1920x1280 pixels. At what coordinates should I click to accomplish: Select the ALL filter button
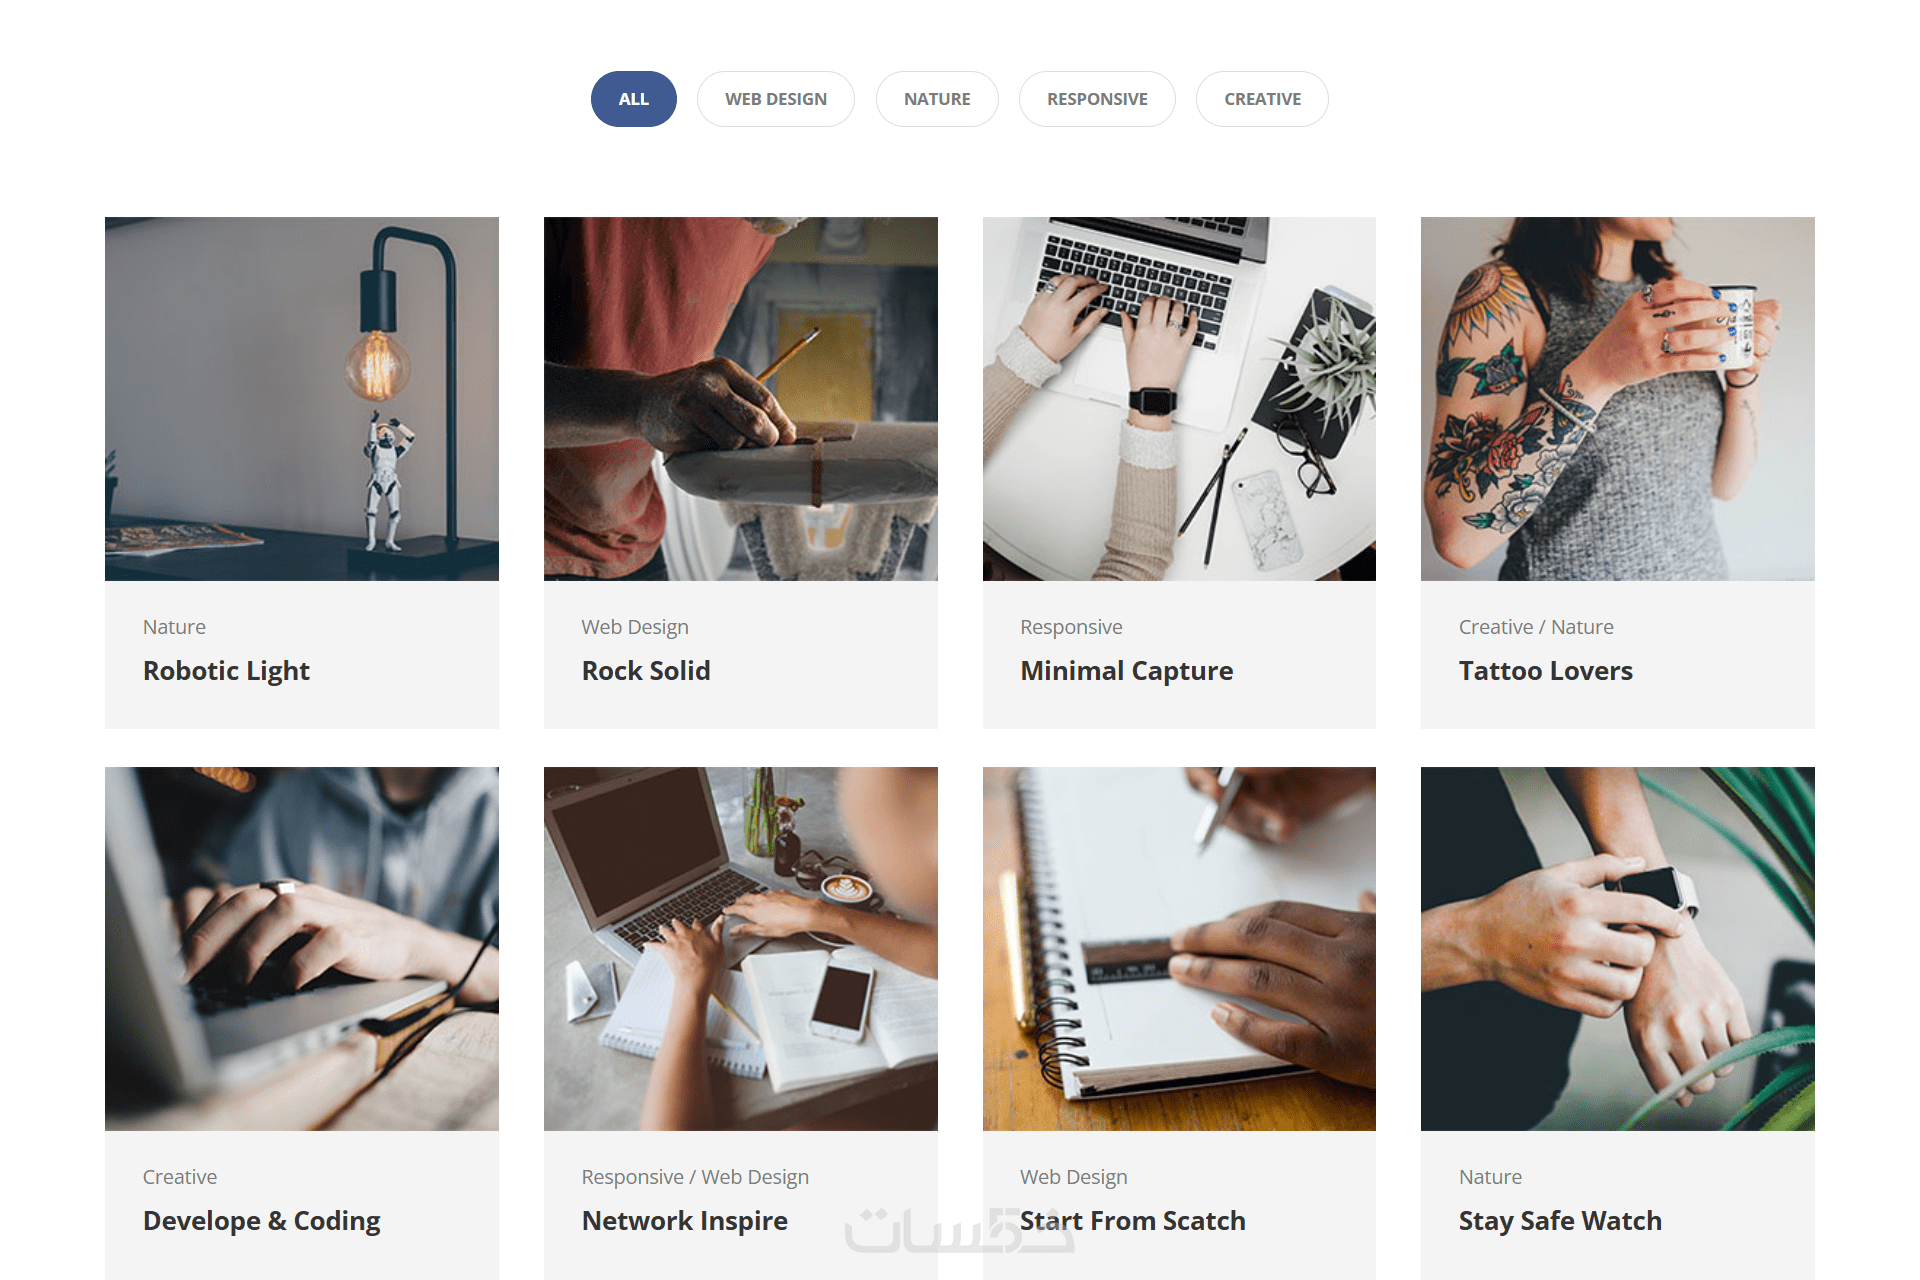click(x=633, y=99)
